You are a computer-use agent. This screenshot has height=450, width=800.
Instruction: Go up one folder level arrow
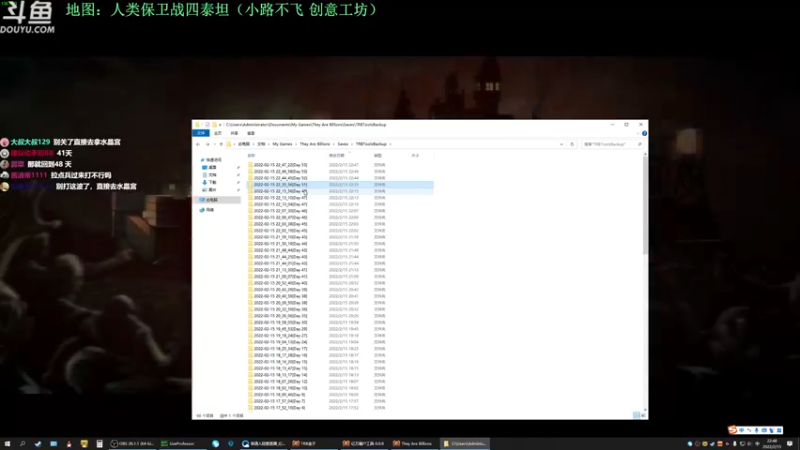(x=221, y=144)
